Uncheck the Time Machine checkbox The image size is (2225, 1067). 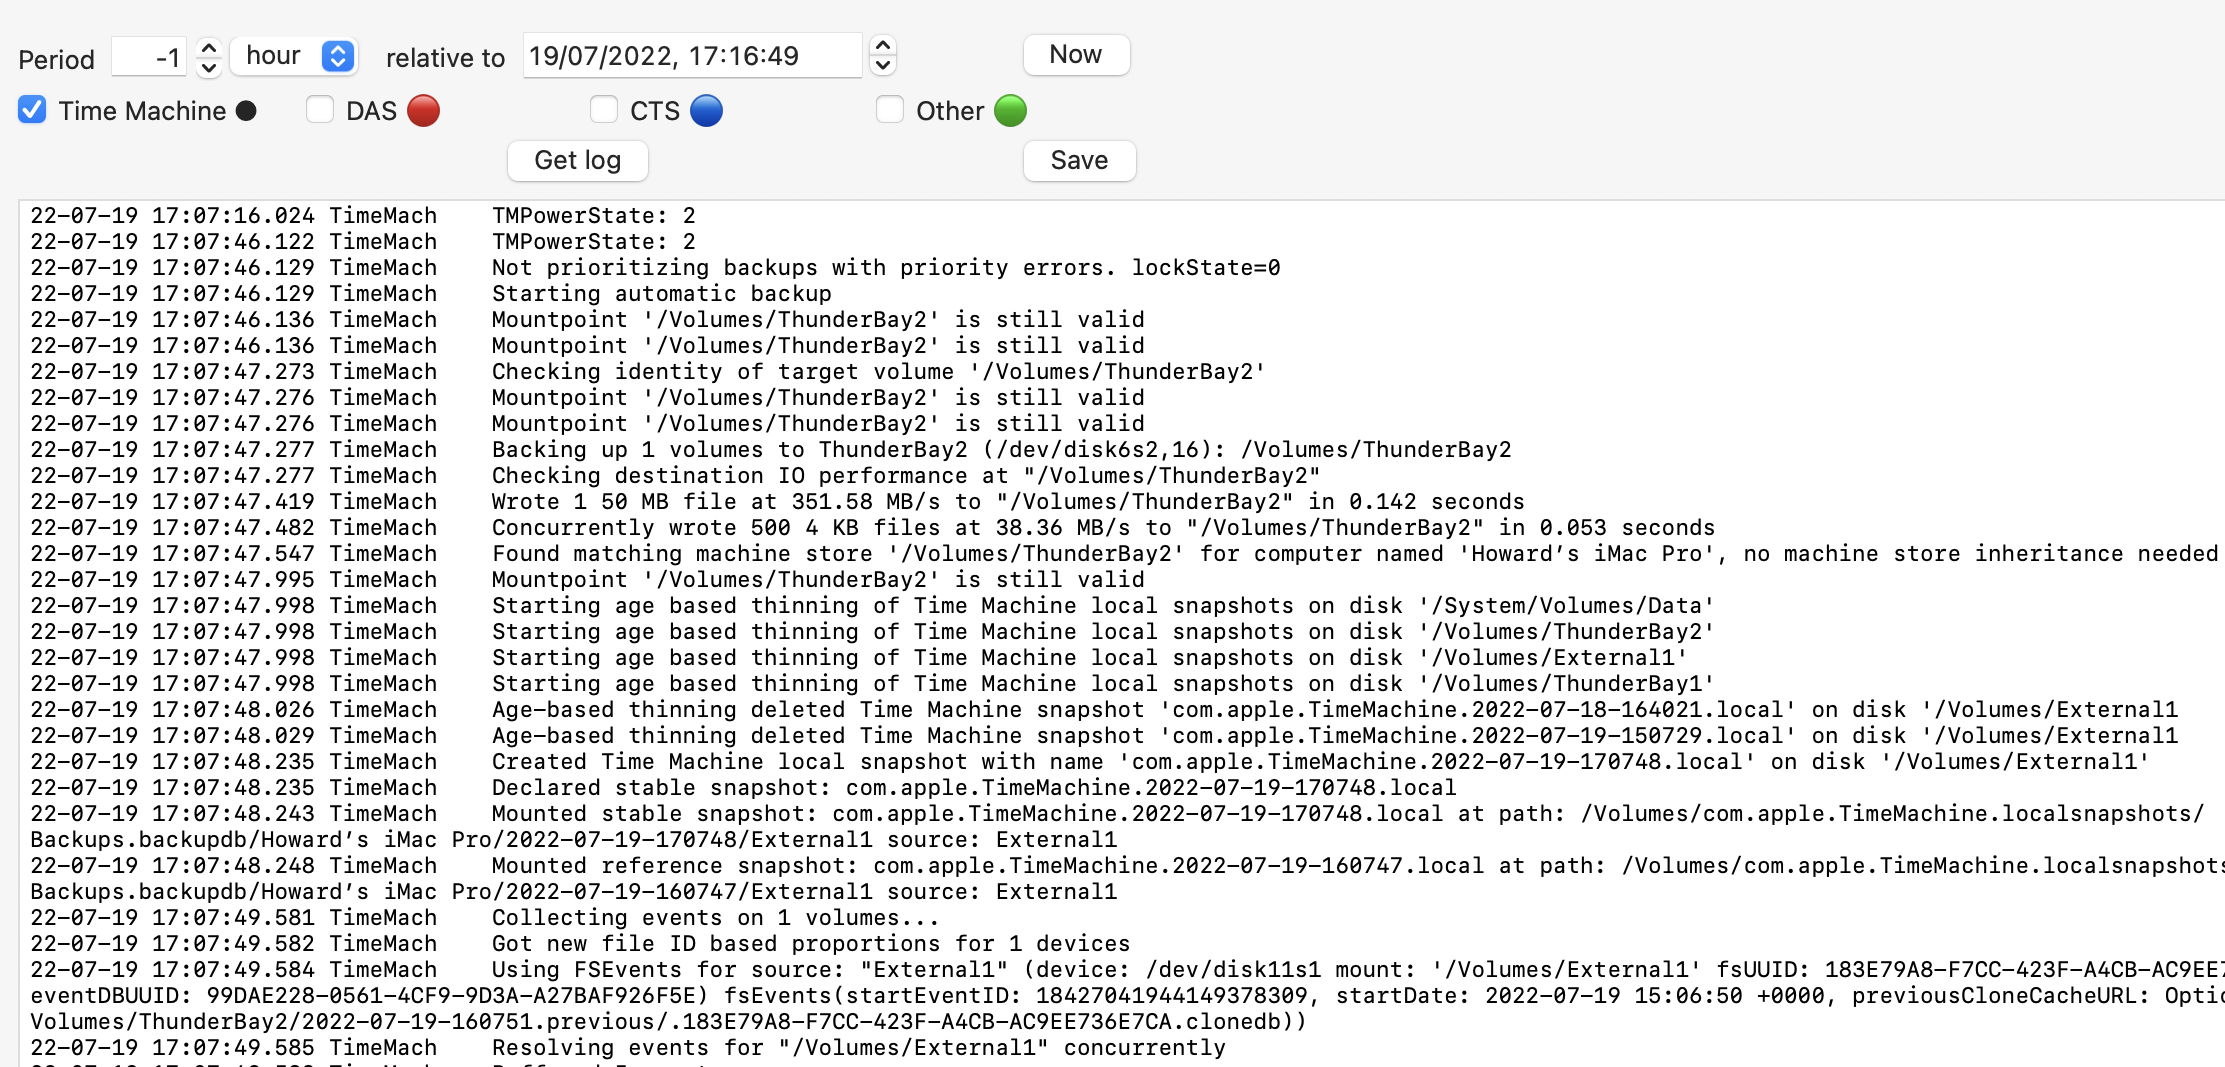pos(32,110)
